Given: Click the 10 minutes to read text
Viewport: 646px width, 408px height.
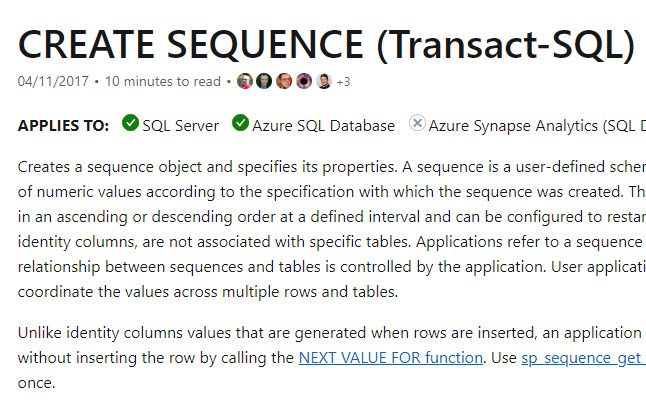Looking at the screenshot, I should coord(163,81).
